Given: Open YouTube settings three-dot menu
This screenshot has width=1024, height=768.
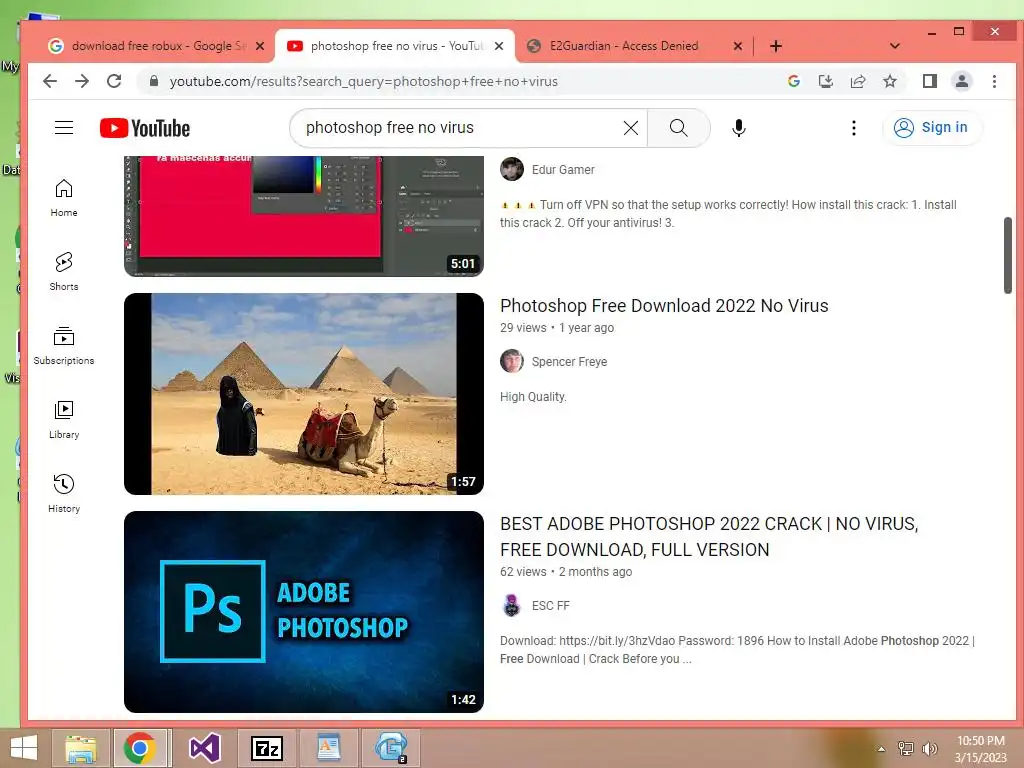Looking at the screenshot, I should 854,128.
